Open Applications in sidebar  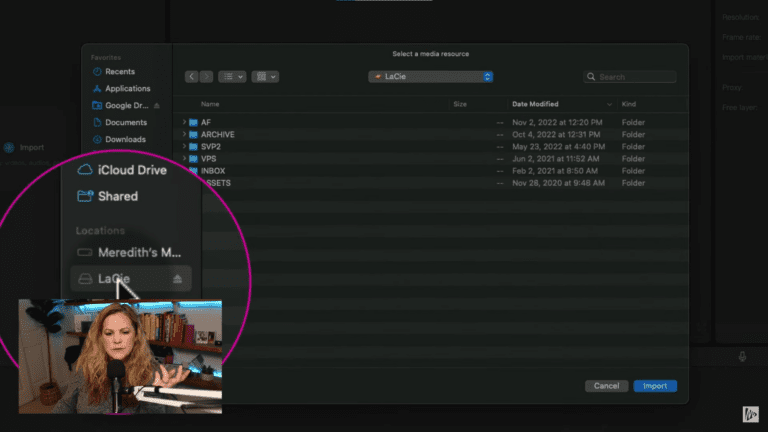[125, 88]
